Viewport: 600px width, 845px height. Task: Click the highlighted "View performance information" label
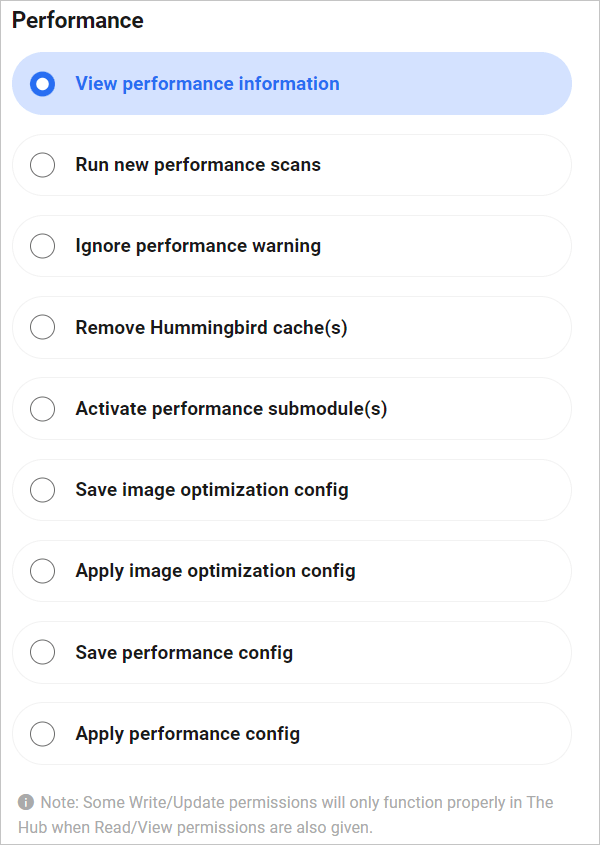click(207, 83)
